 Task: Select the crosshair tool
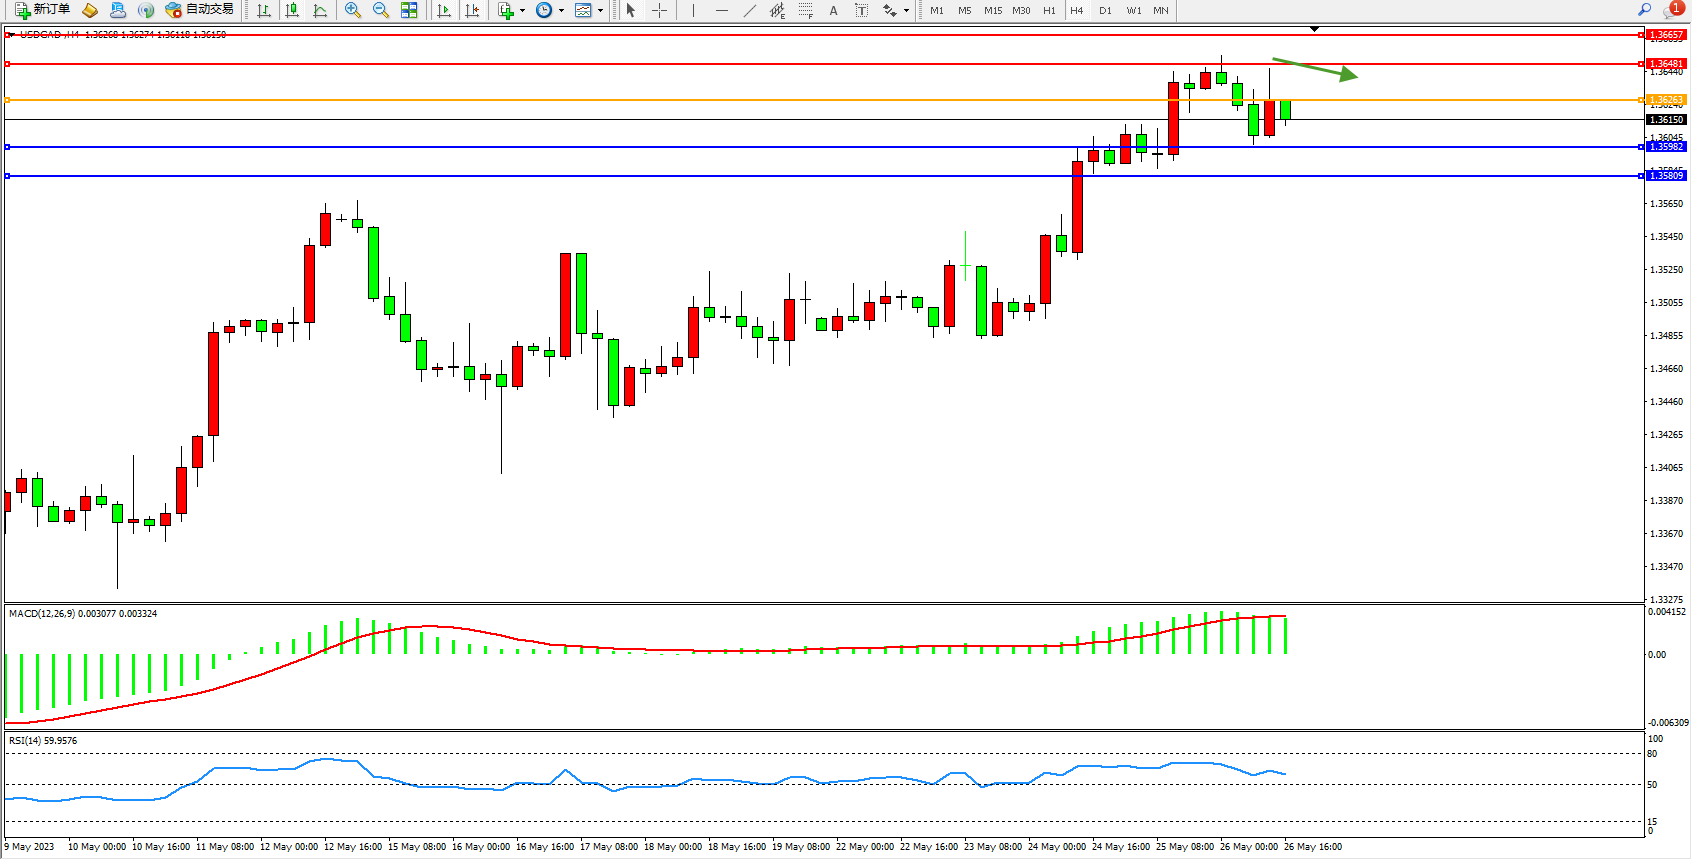coord(660,10)
